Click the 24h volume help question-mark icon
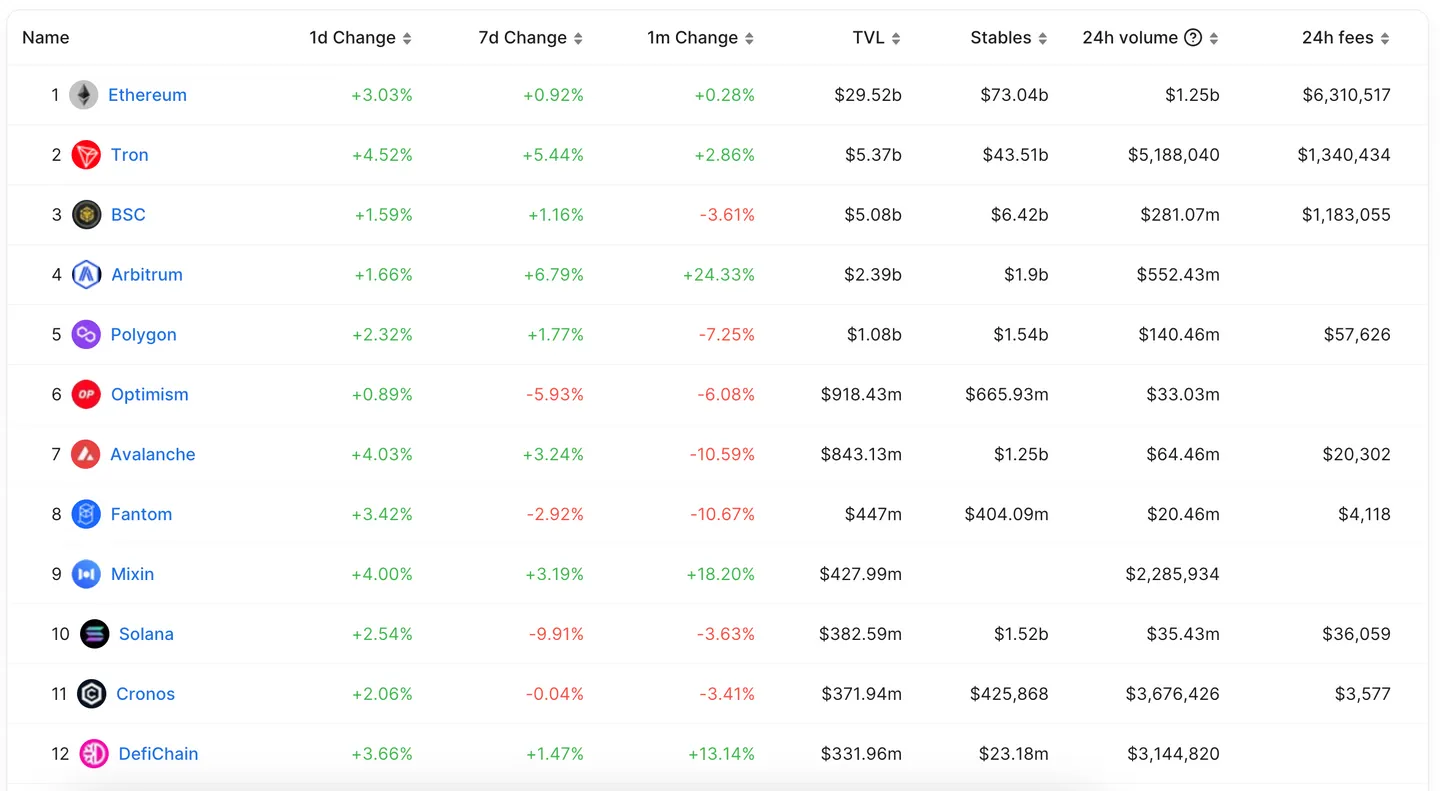 point(1193,38)
